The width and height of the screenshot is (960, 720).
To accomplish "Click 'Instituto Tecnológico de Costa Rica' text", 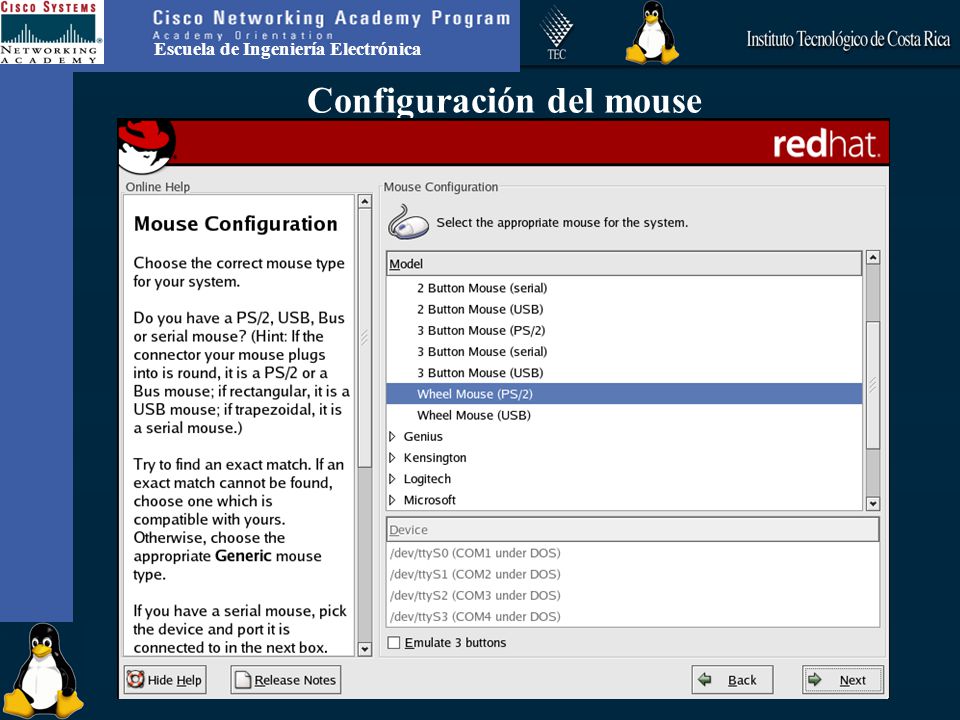I will point(848,39).
